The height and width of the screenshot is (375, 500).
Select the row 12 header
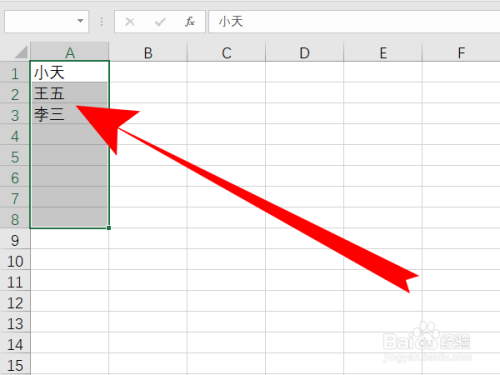point(15,302)
